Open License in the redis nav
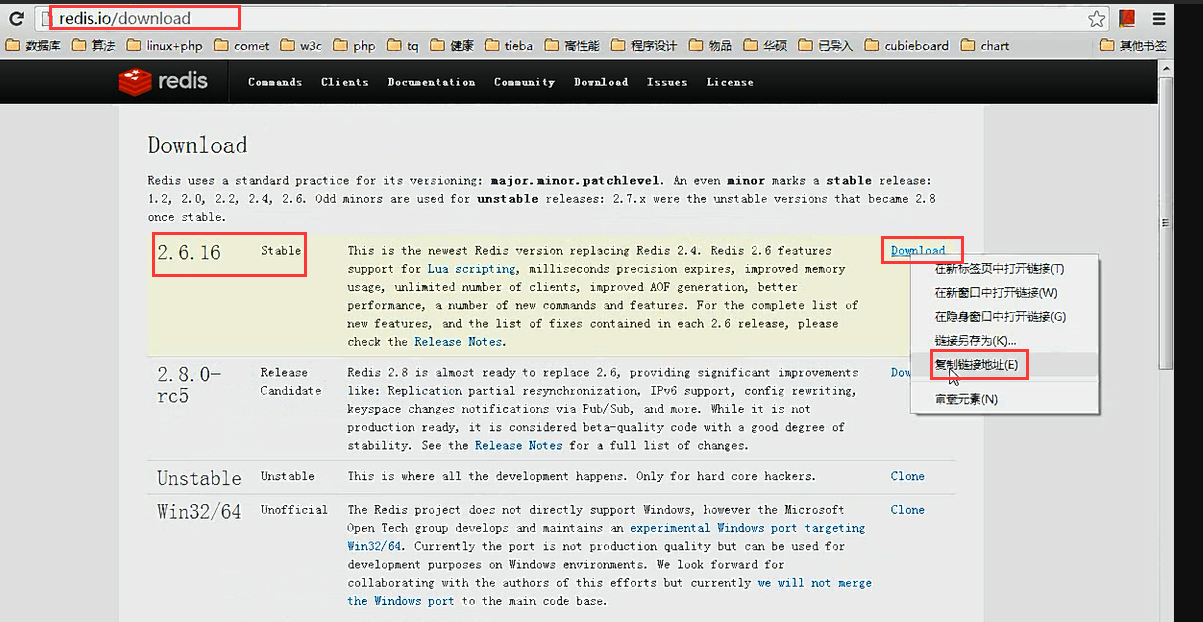 point(730,82)
